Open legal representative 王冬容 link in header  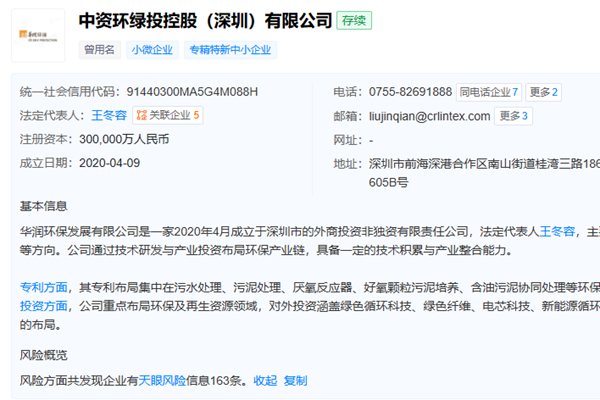click(x=108, y=115)
